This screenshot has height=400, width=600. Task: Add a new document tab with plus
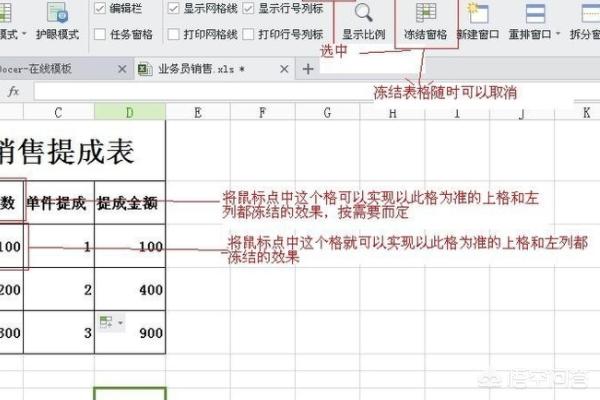point(308,69)
